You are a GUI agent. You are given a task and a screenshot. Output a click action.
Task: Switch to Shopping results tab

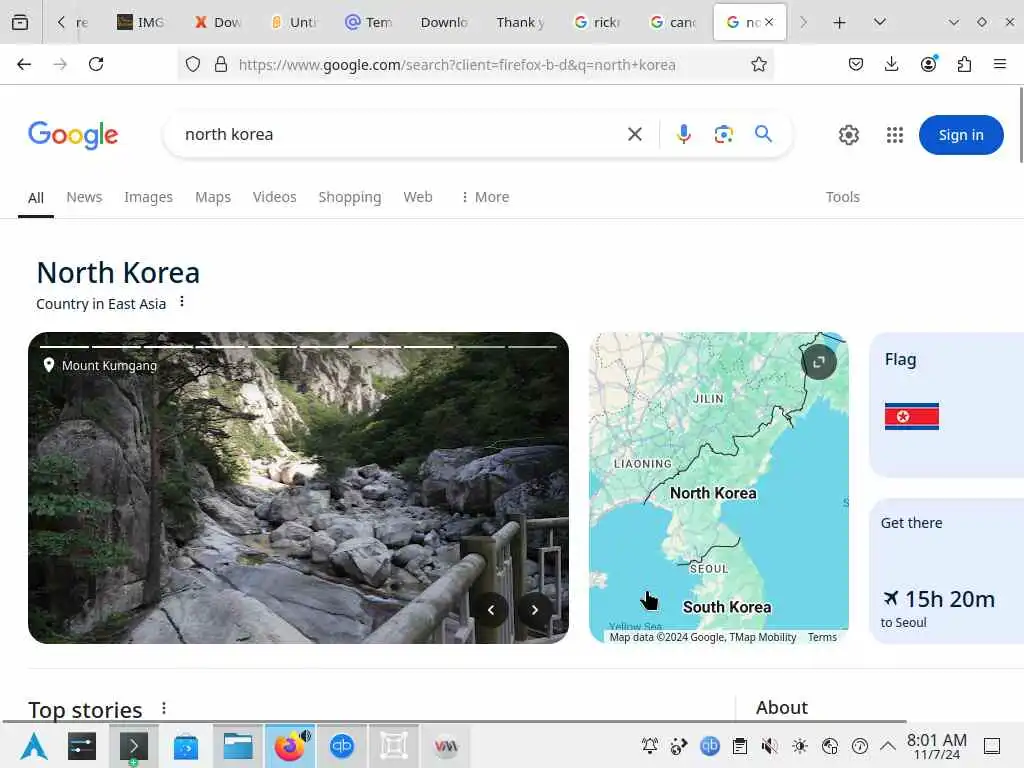tap(349, 197)
